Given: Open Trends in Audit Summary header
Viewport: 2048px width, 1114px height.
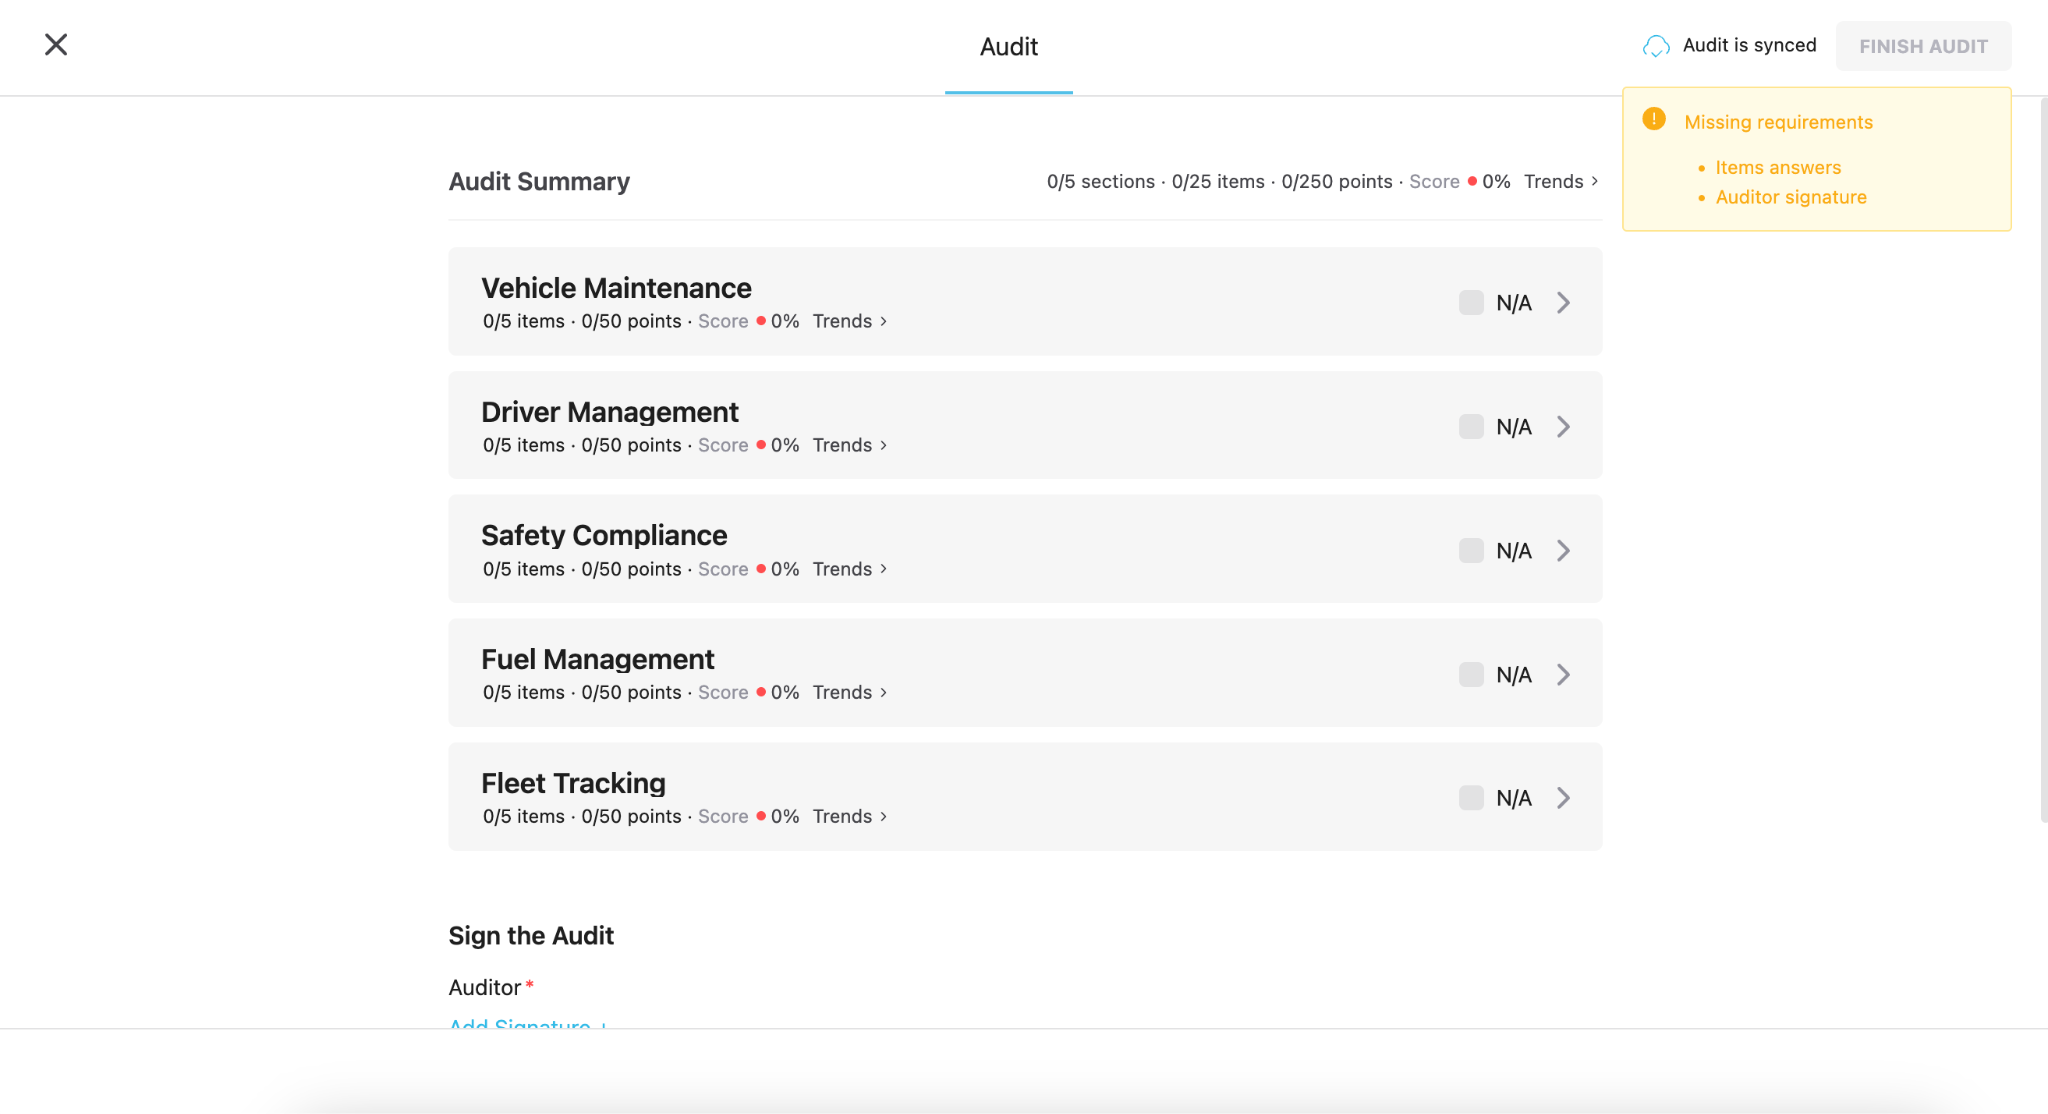Looking at the screenshot, I should [1561, 181].
